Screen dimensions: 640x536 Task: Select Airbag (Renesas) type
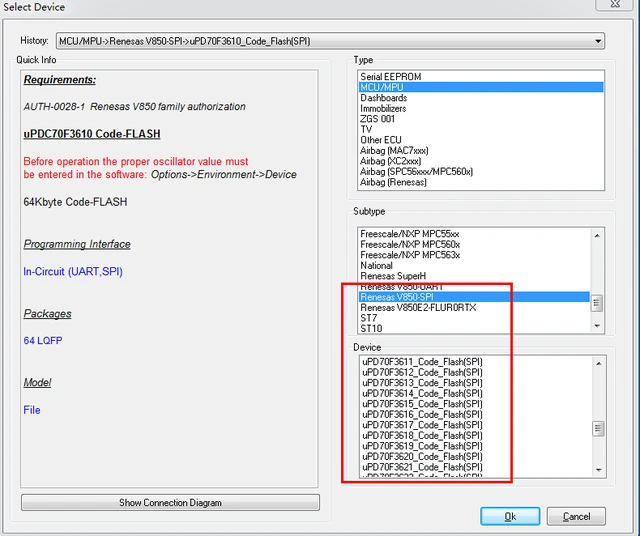click(x=480, y=182)
